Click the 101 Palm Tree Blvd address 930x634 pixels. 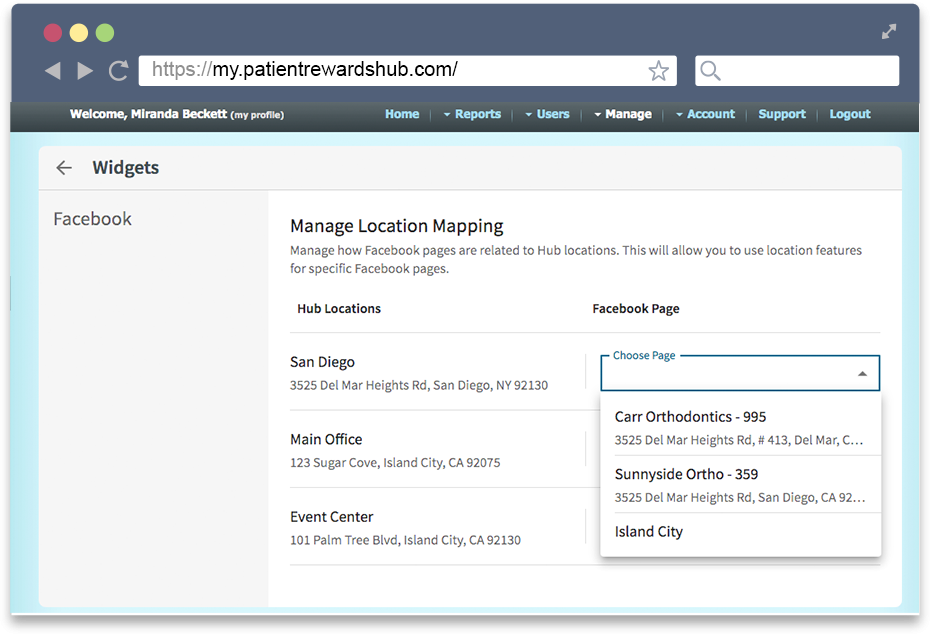coord(405,540)
